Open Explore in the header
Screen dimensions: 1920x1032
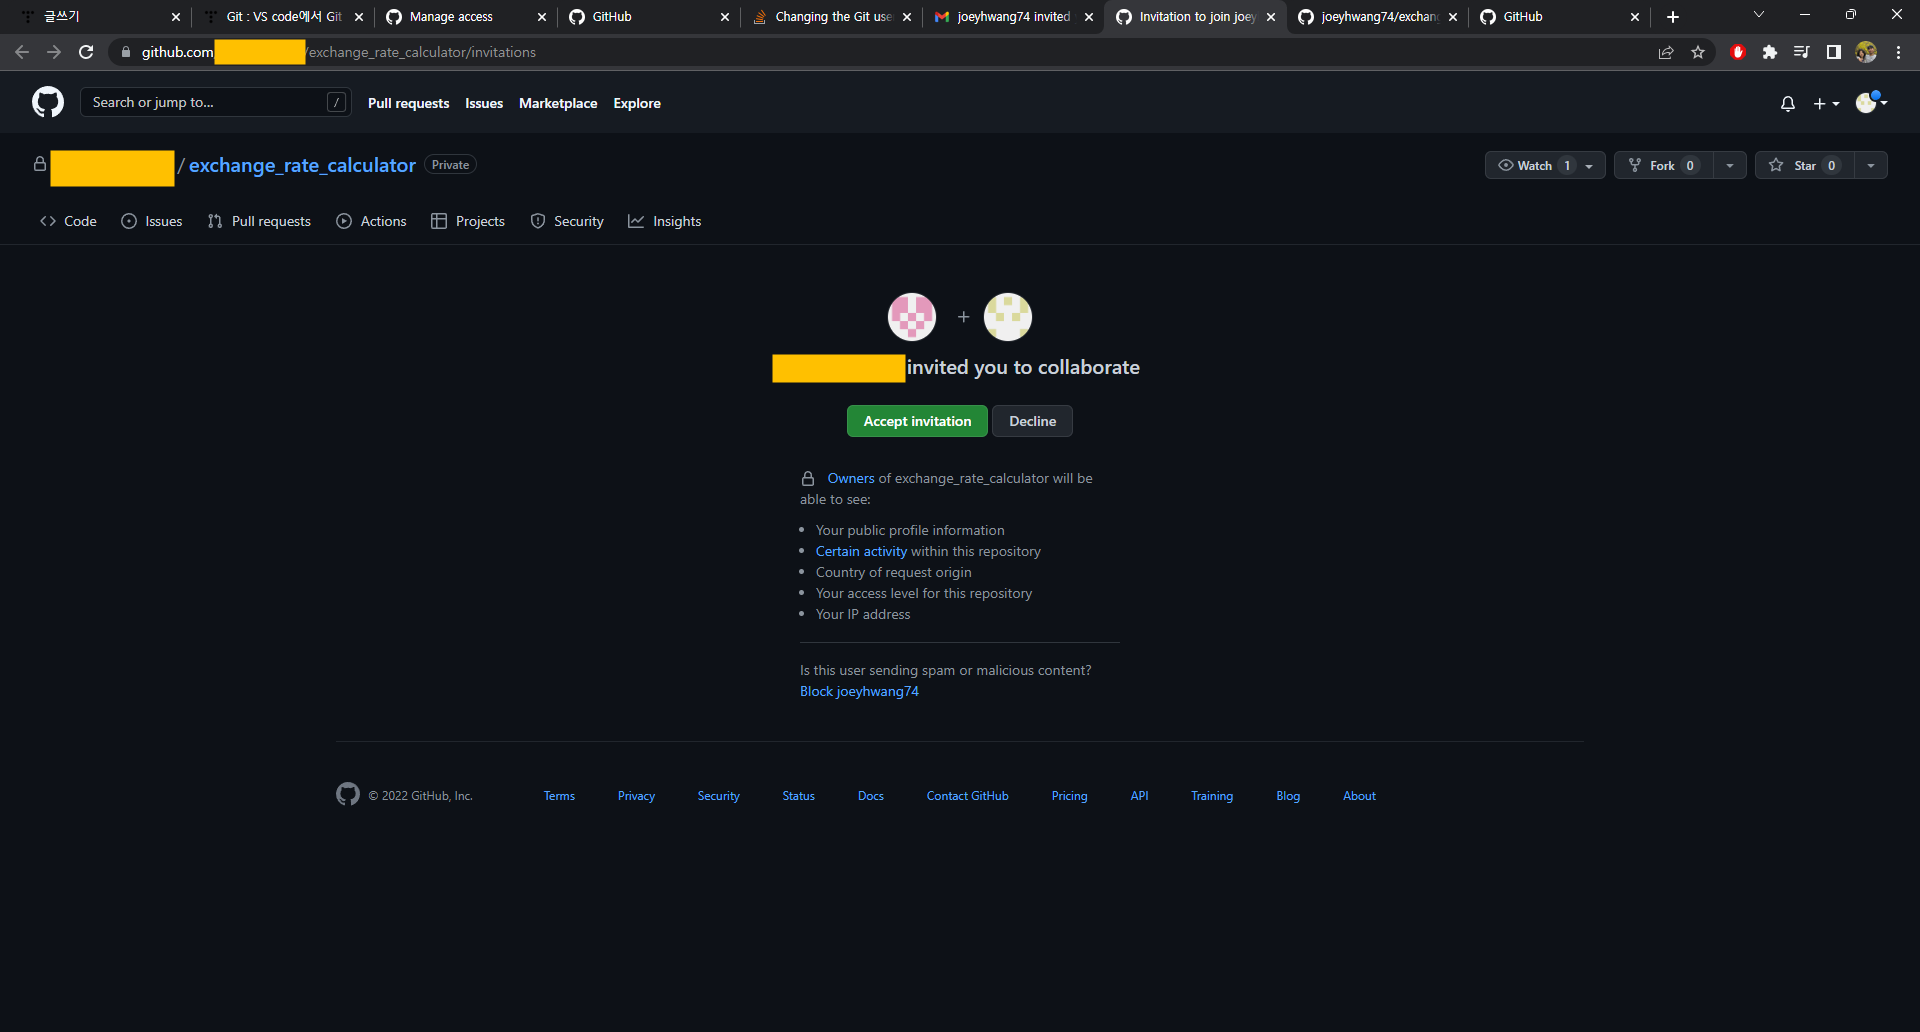click(x=637, y=103)
